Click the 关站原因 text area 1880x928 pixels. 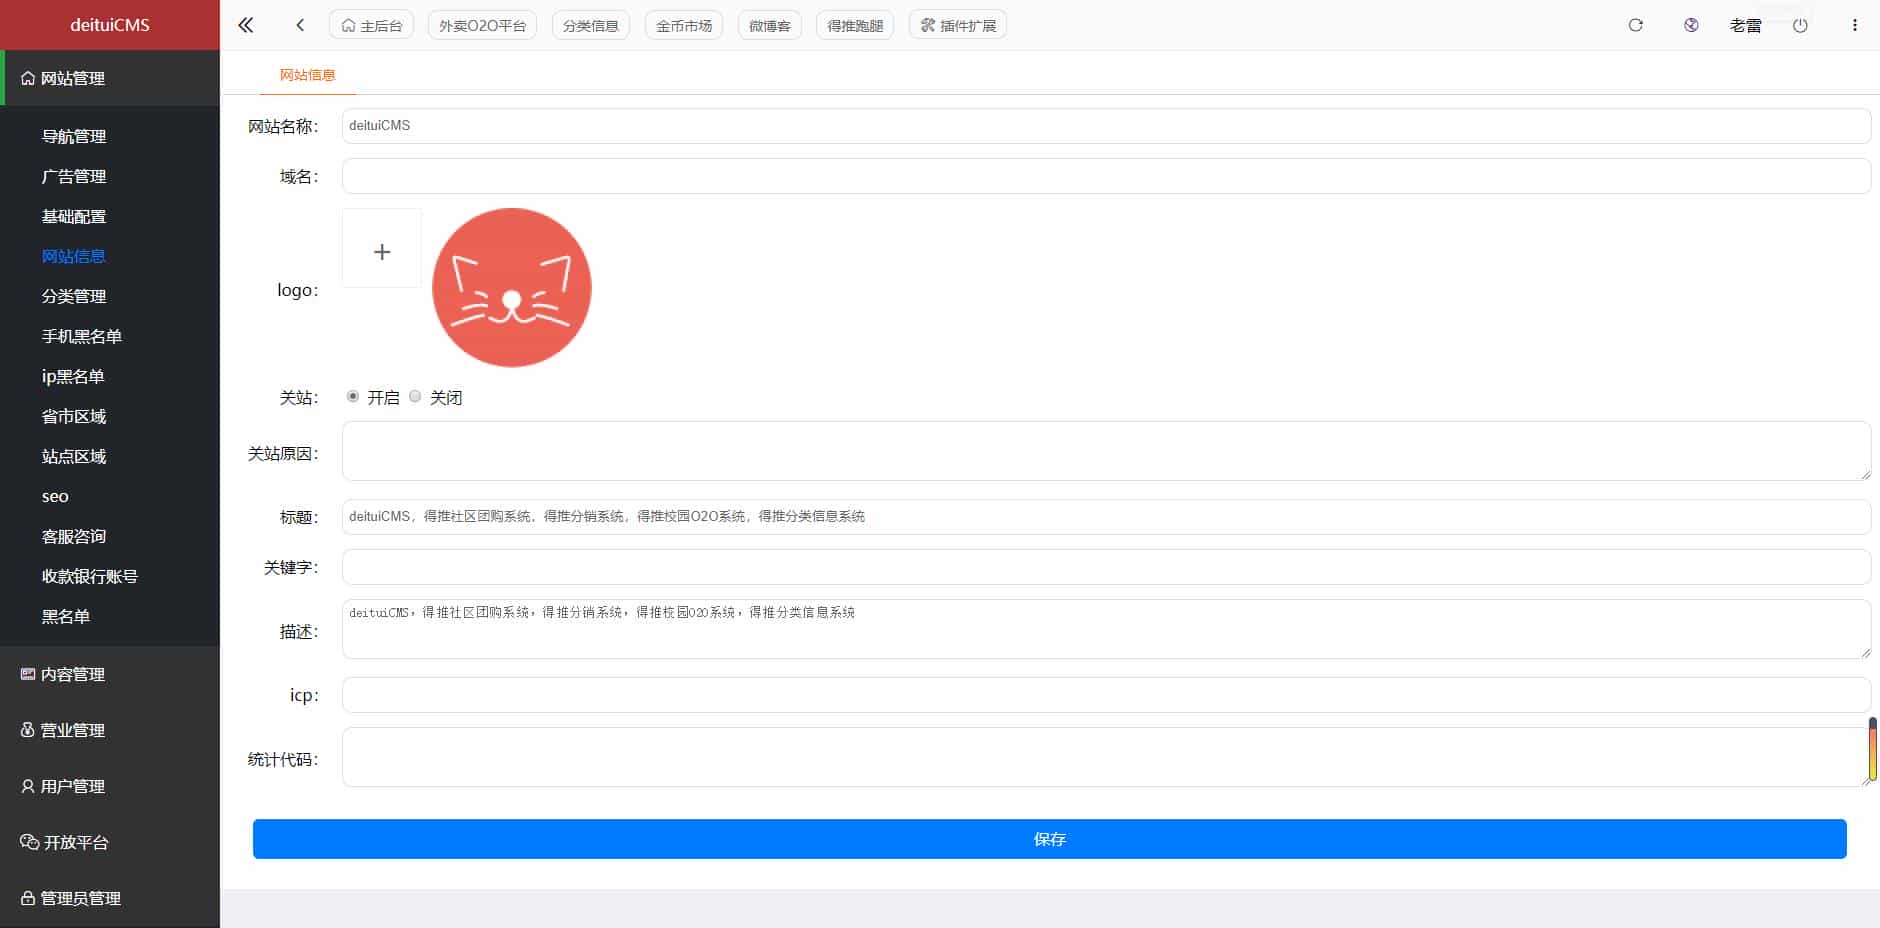[1106, 451]
